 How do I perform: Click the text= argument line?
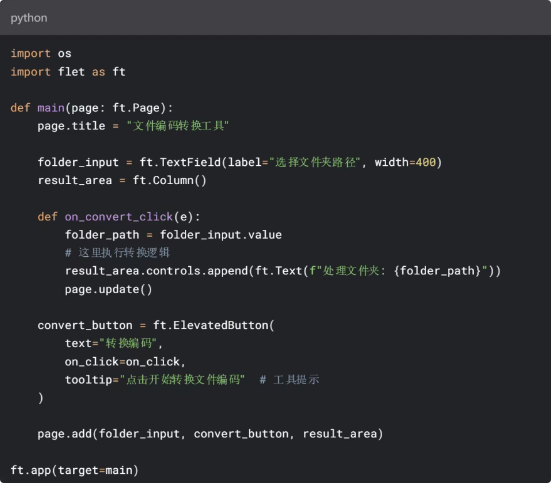[x=114, y=343]
